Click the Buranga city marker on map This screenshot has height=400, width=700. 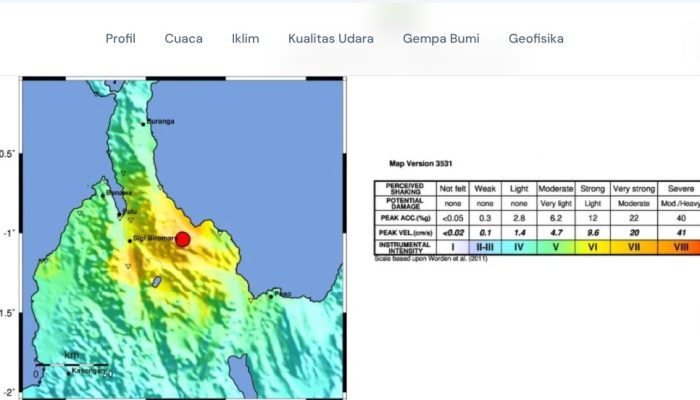(143, 124)
